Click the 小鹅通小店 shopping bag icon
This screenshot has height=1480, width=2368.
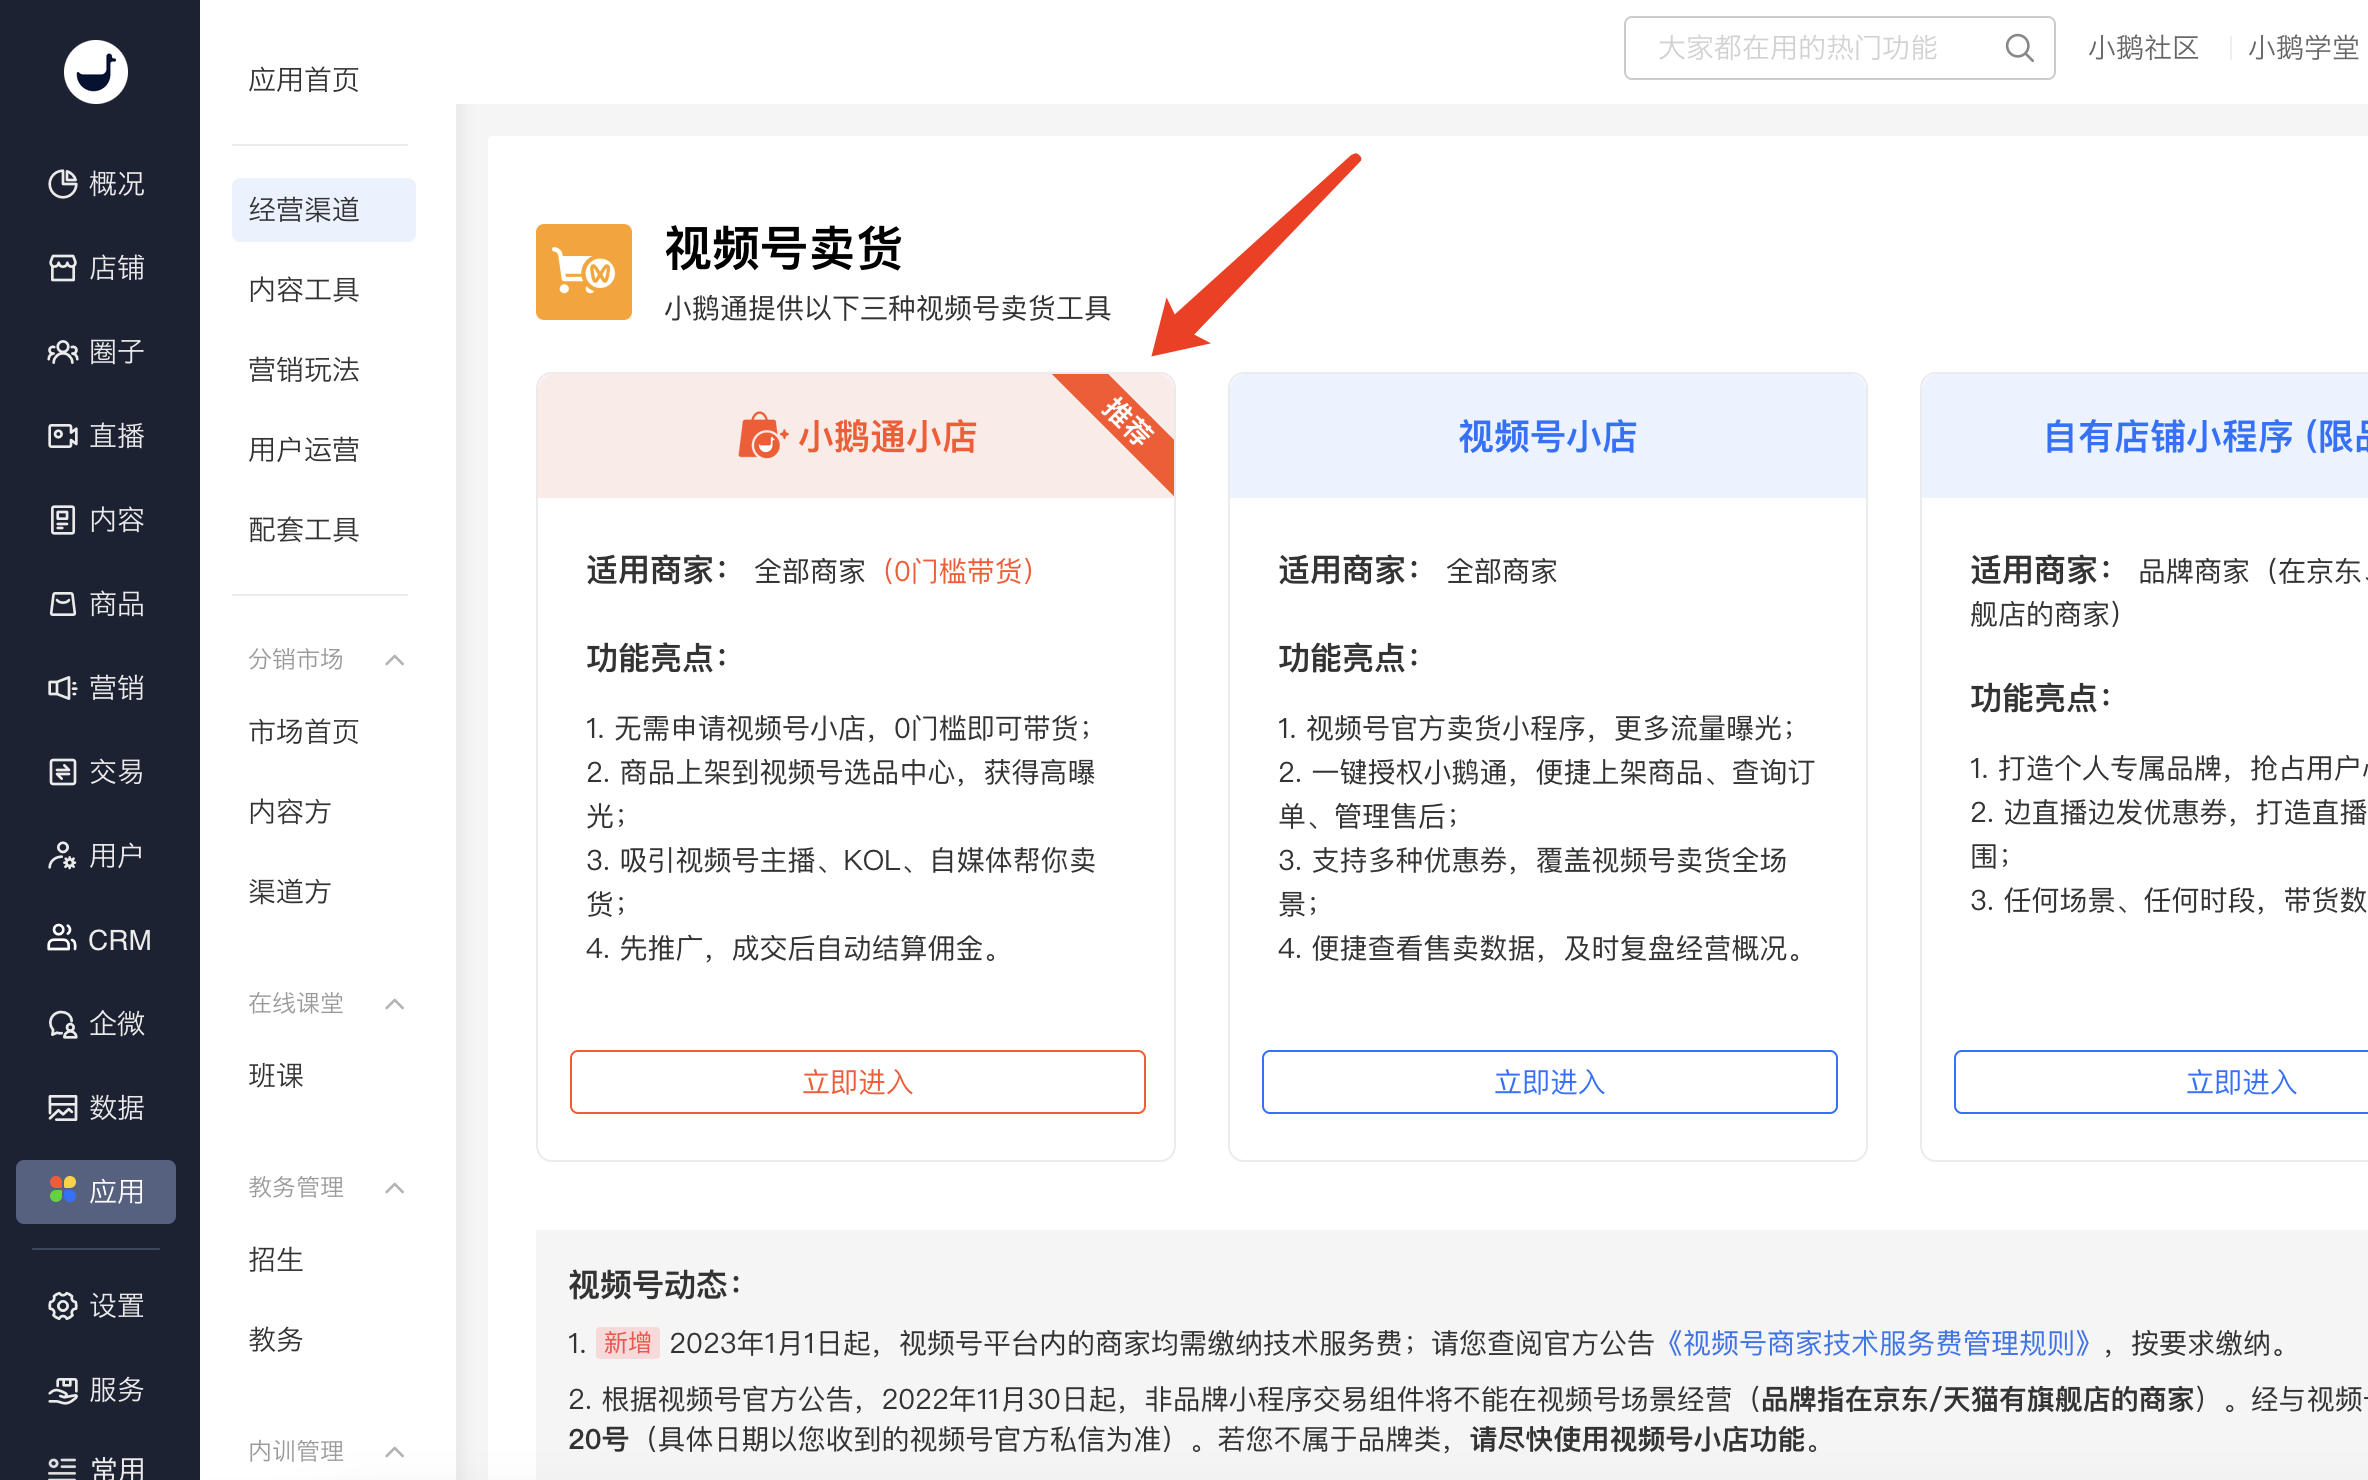762,436
